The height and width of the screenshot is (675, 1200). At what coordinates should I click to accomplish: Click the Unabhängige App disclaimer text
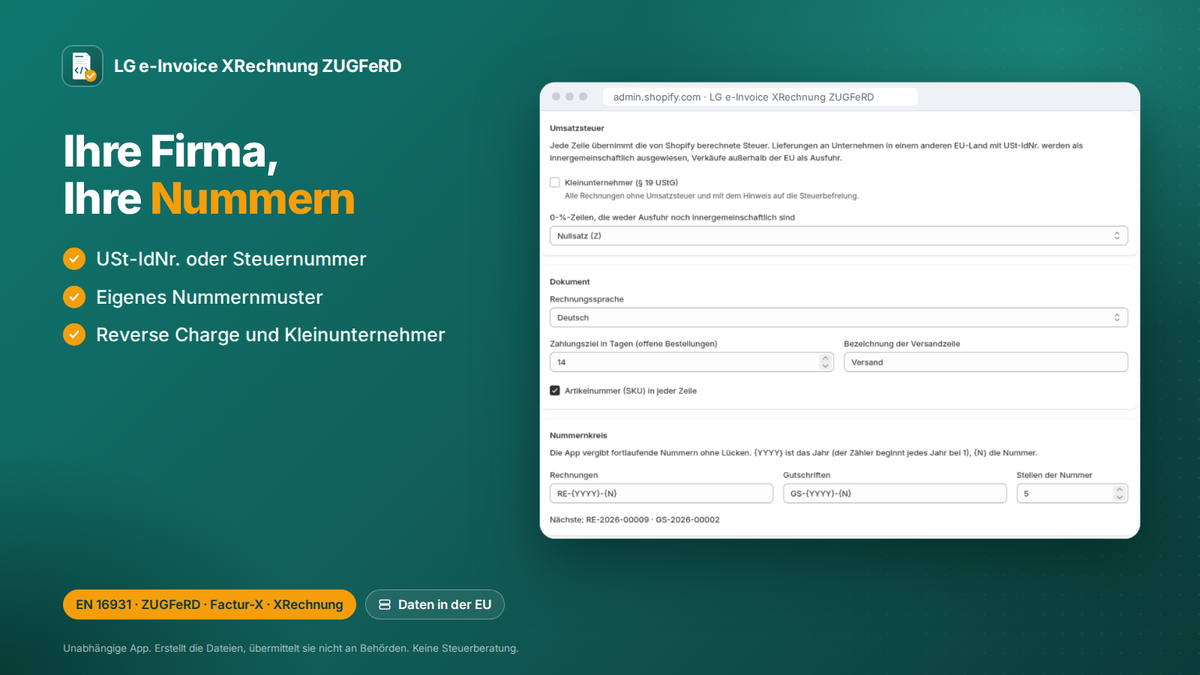[x=290, y=648]
